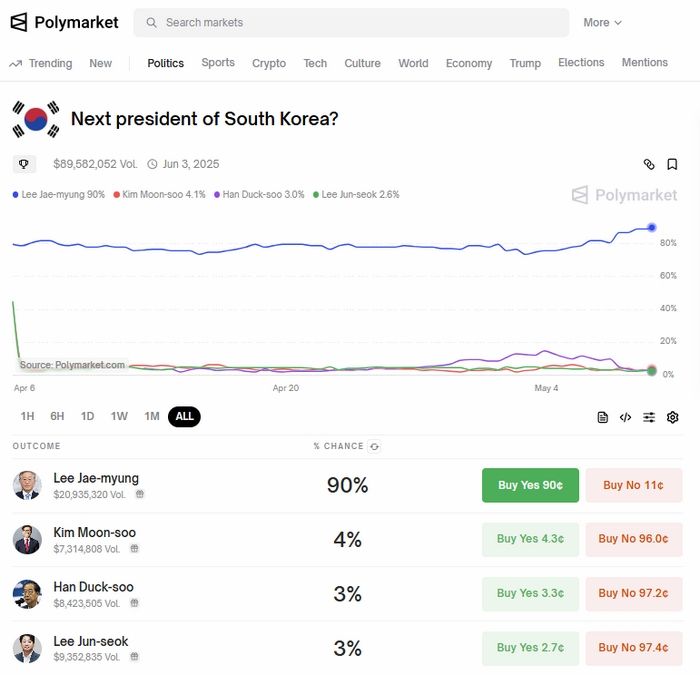Select the 1H chart timeframe
700x675 pixels.
coord(27,416)
